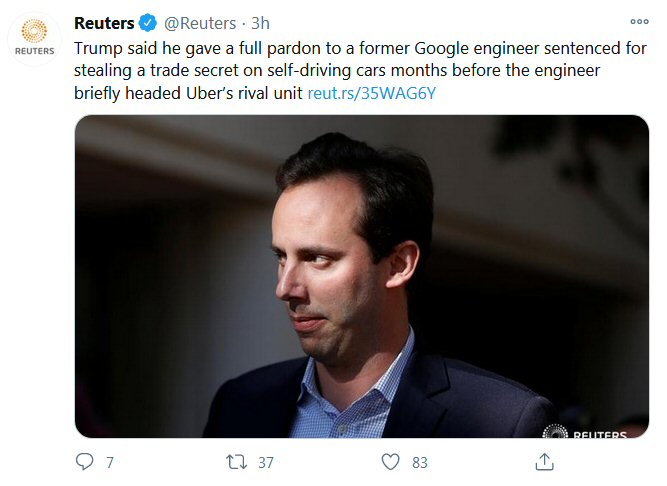Like the tweet with the heart icon

(391, 462)
